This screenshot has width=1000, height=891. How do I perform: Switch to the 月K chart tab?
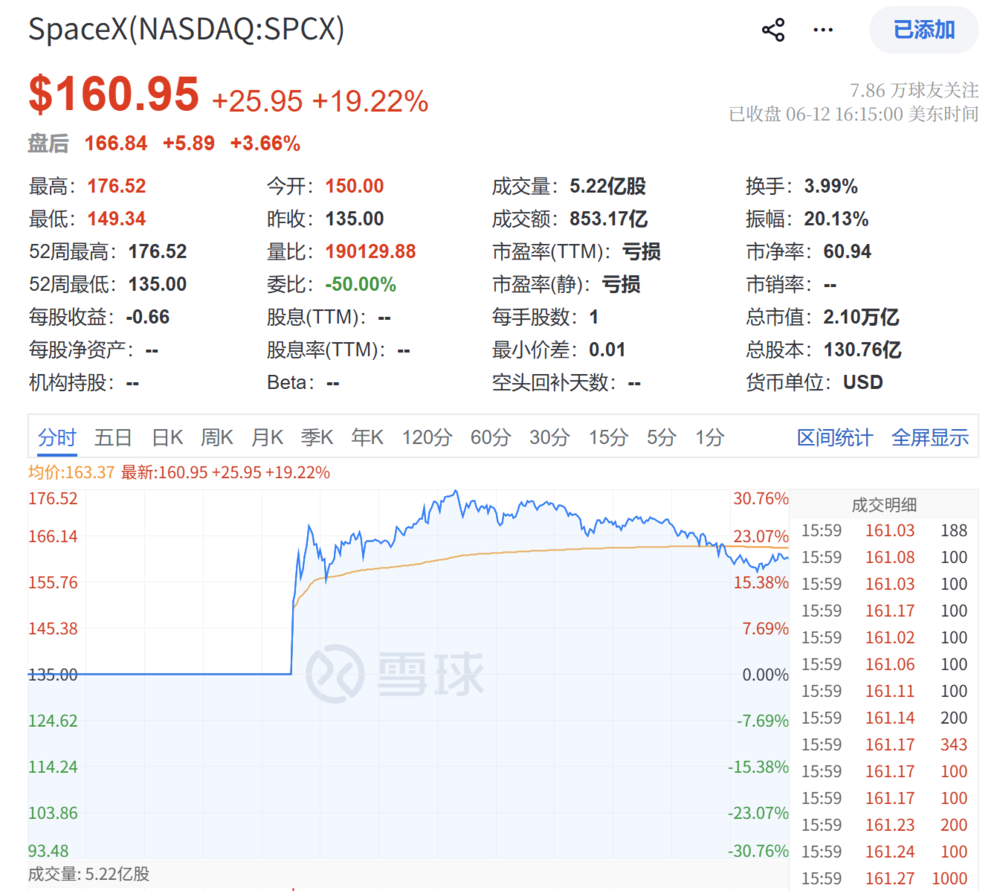[x=267, y=438]
